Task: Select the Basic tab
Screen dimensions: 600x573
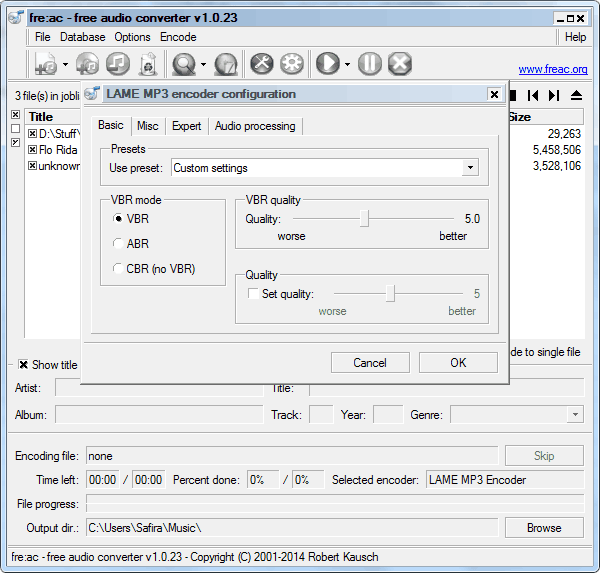Action: 111,125
